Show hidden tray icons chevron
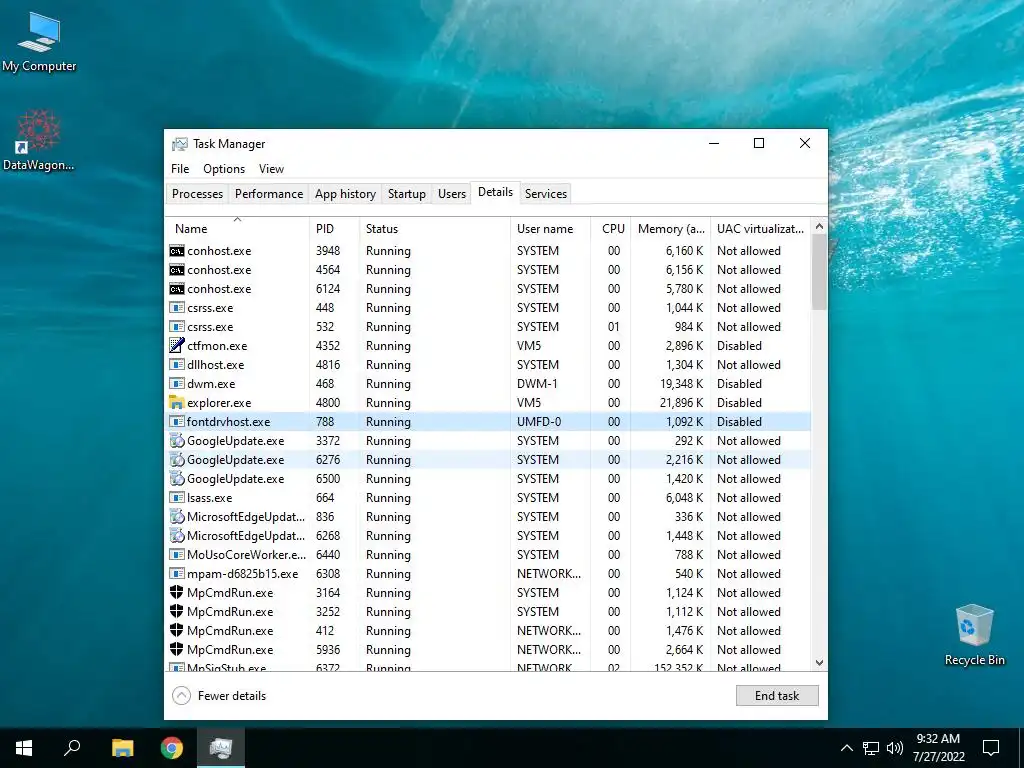The image size is (1024, 768). 846,748
